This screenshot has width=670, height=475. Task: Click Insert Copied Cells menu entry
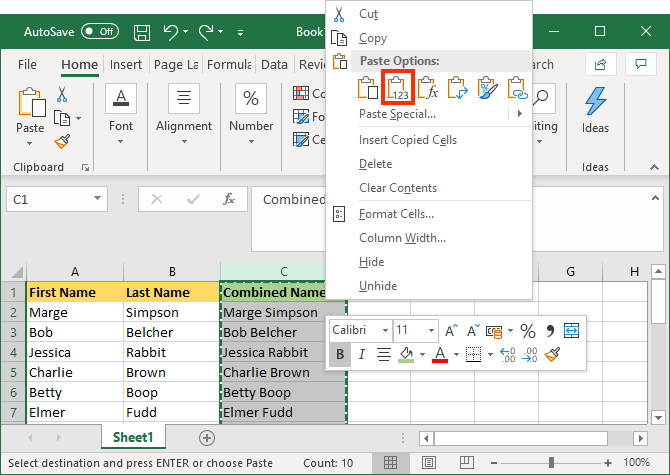tap(408, 140)
